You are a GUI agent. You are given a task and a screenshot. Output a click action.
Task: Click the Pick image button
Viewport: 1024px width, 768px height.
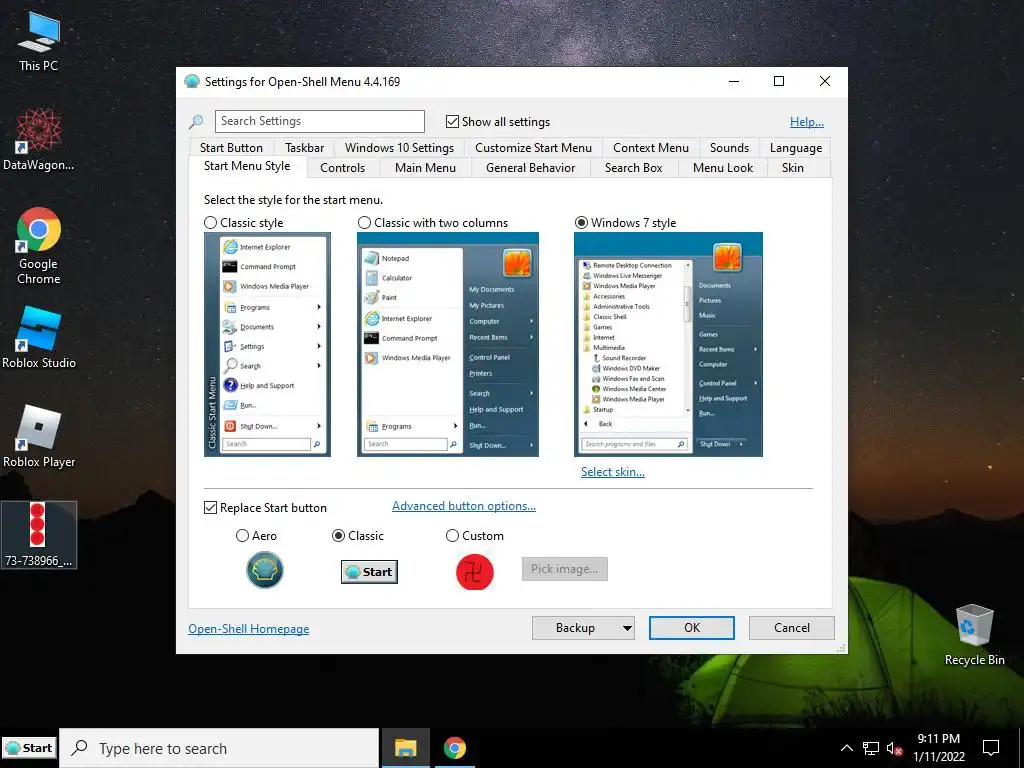coord(564,569)
